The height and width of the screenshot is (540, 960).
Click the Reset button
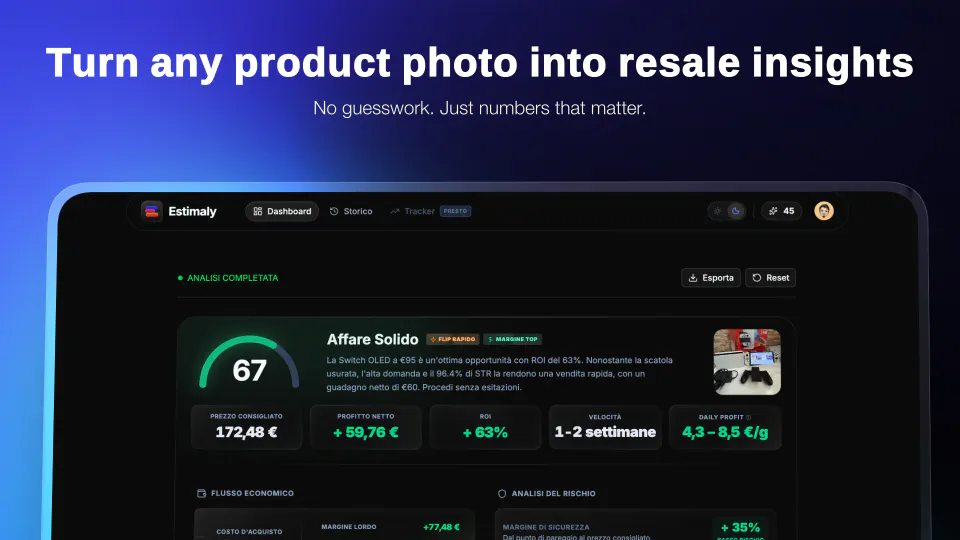770,278
